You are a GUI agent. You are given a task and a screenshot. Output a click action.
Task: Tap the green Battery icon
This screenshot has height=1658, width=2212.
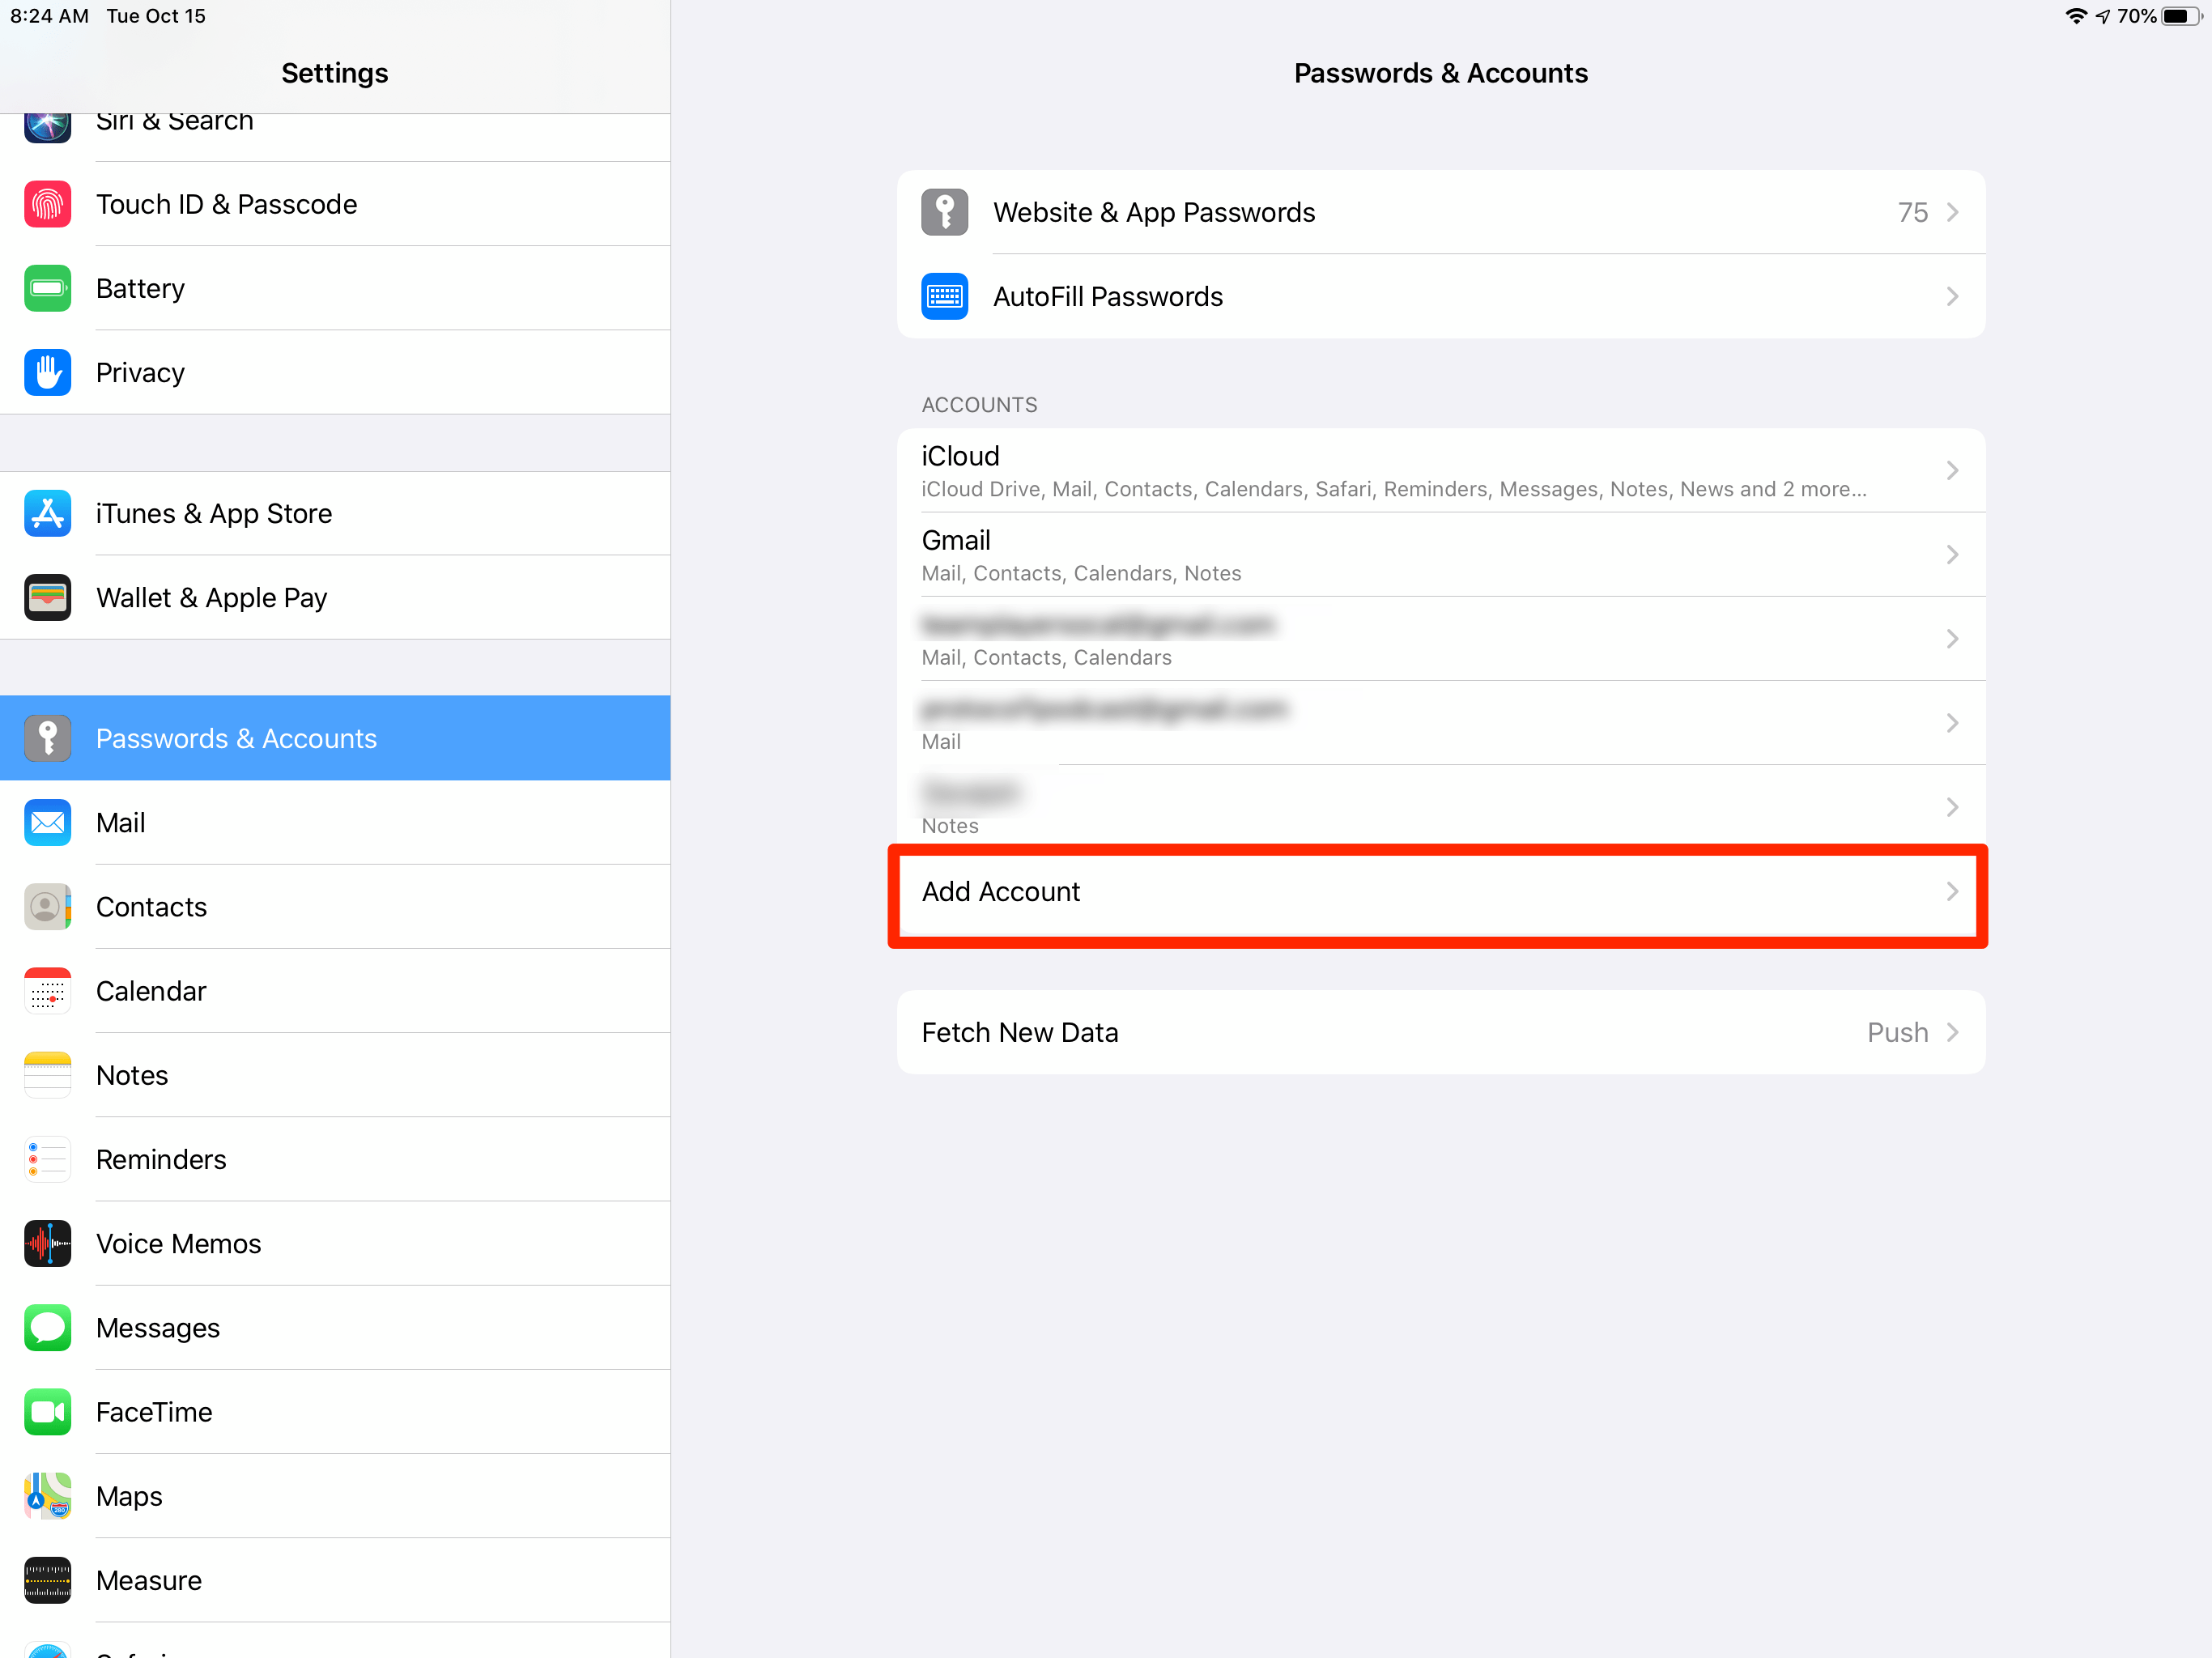47,288
